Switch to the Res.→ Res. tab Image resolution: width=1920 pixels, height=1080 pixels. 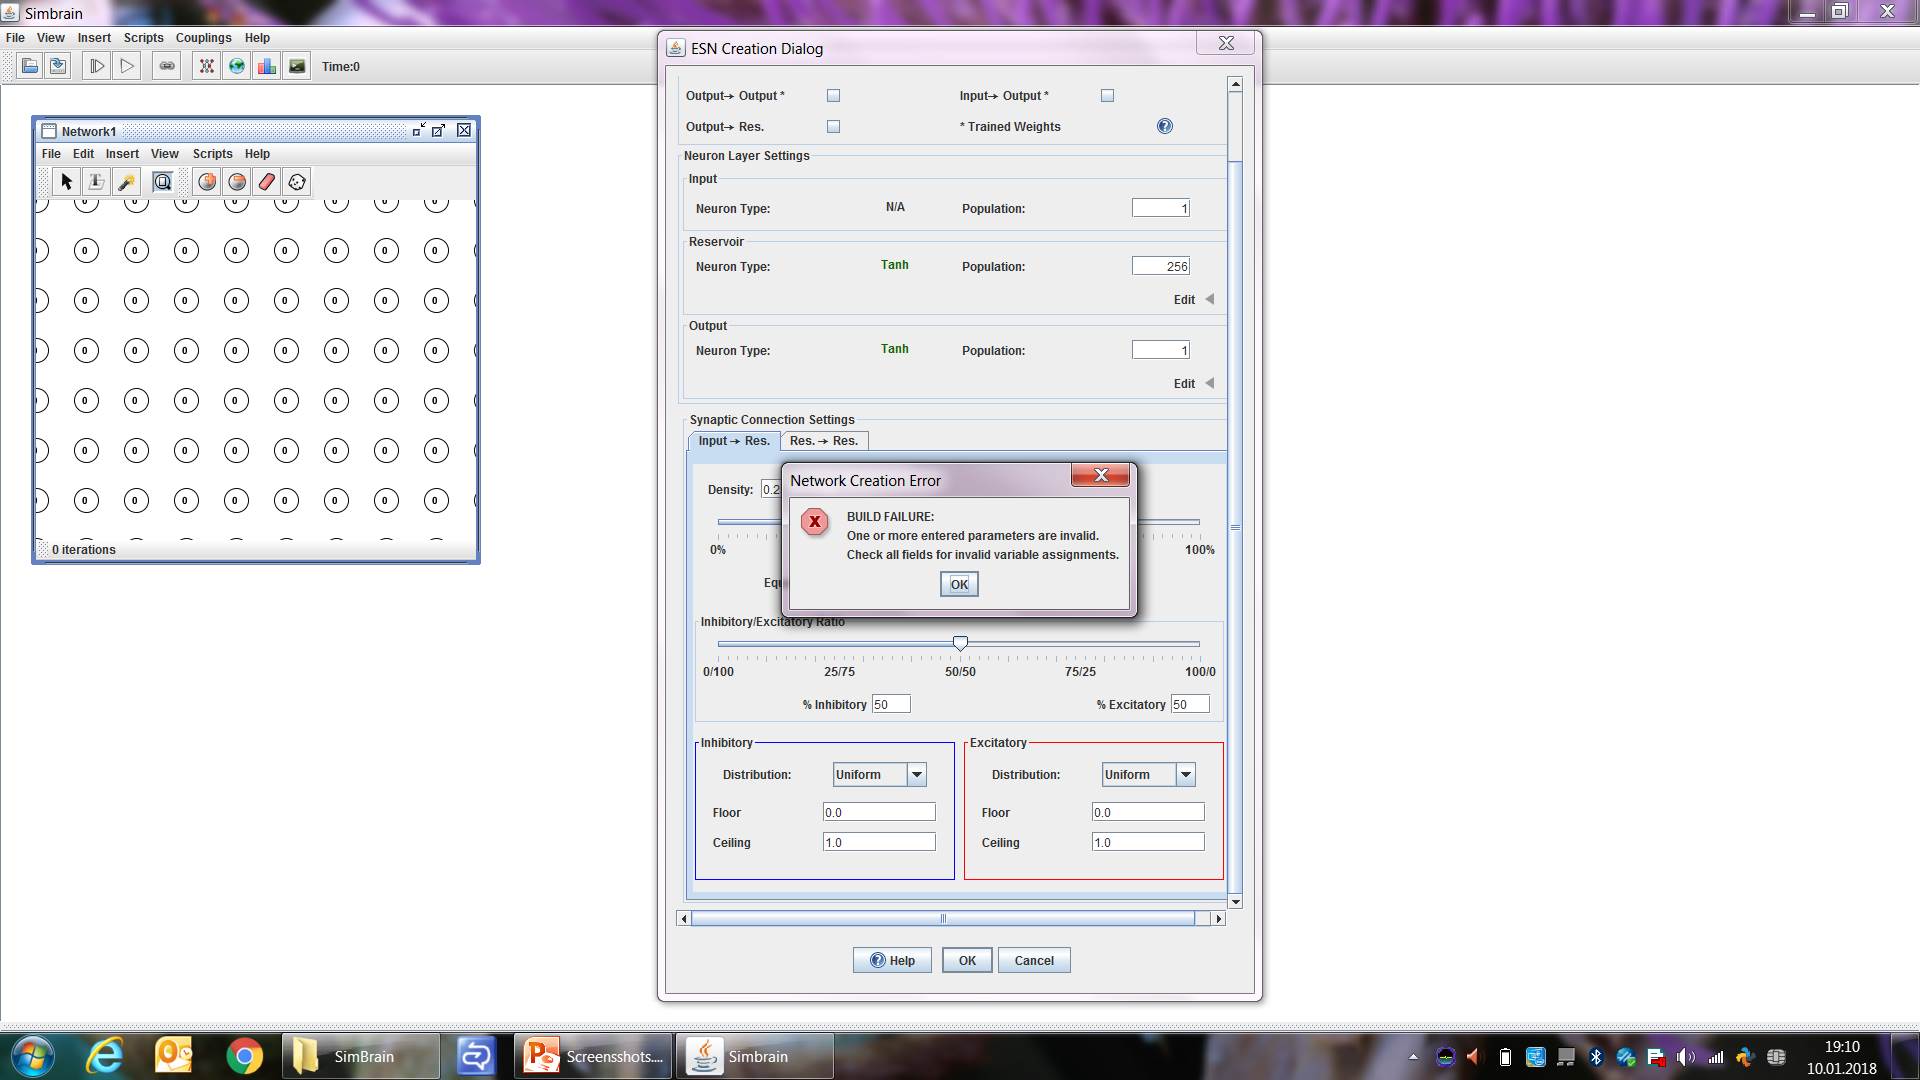pyautogui.click(x=823, y=441)
